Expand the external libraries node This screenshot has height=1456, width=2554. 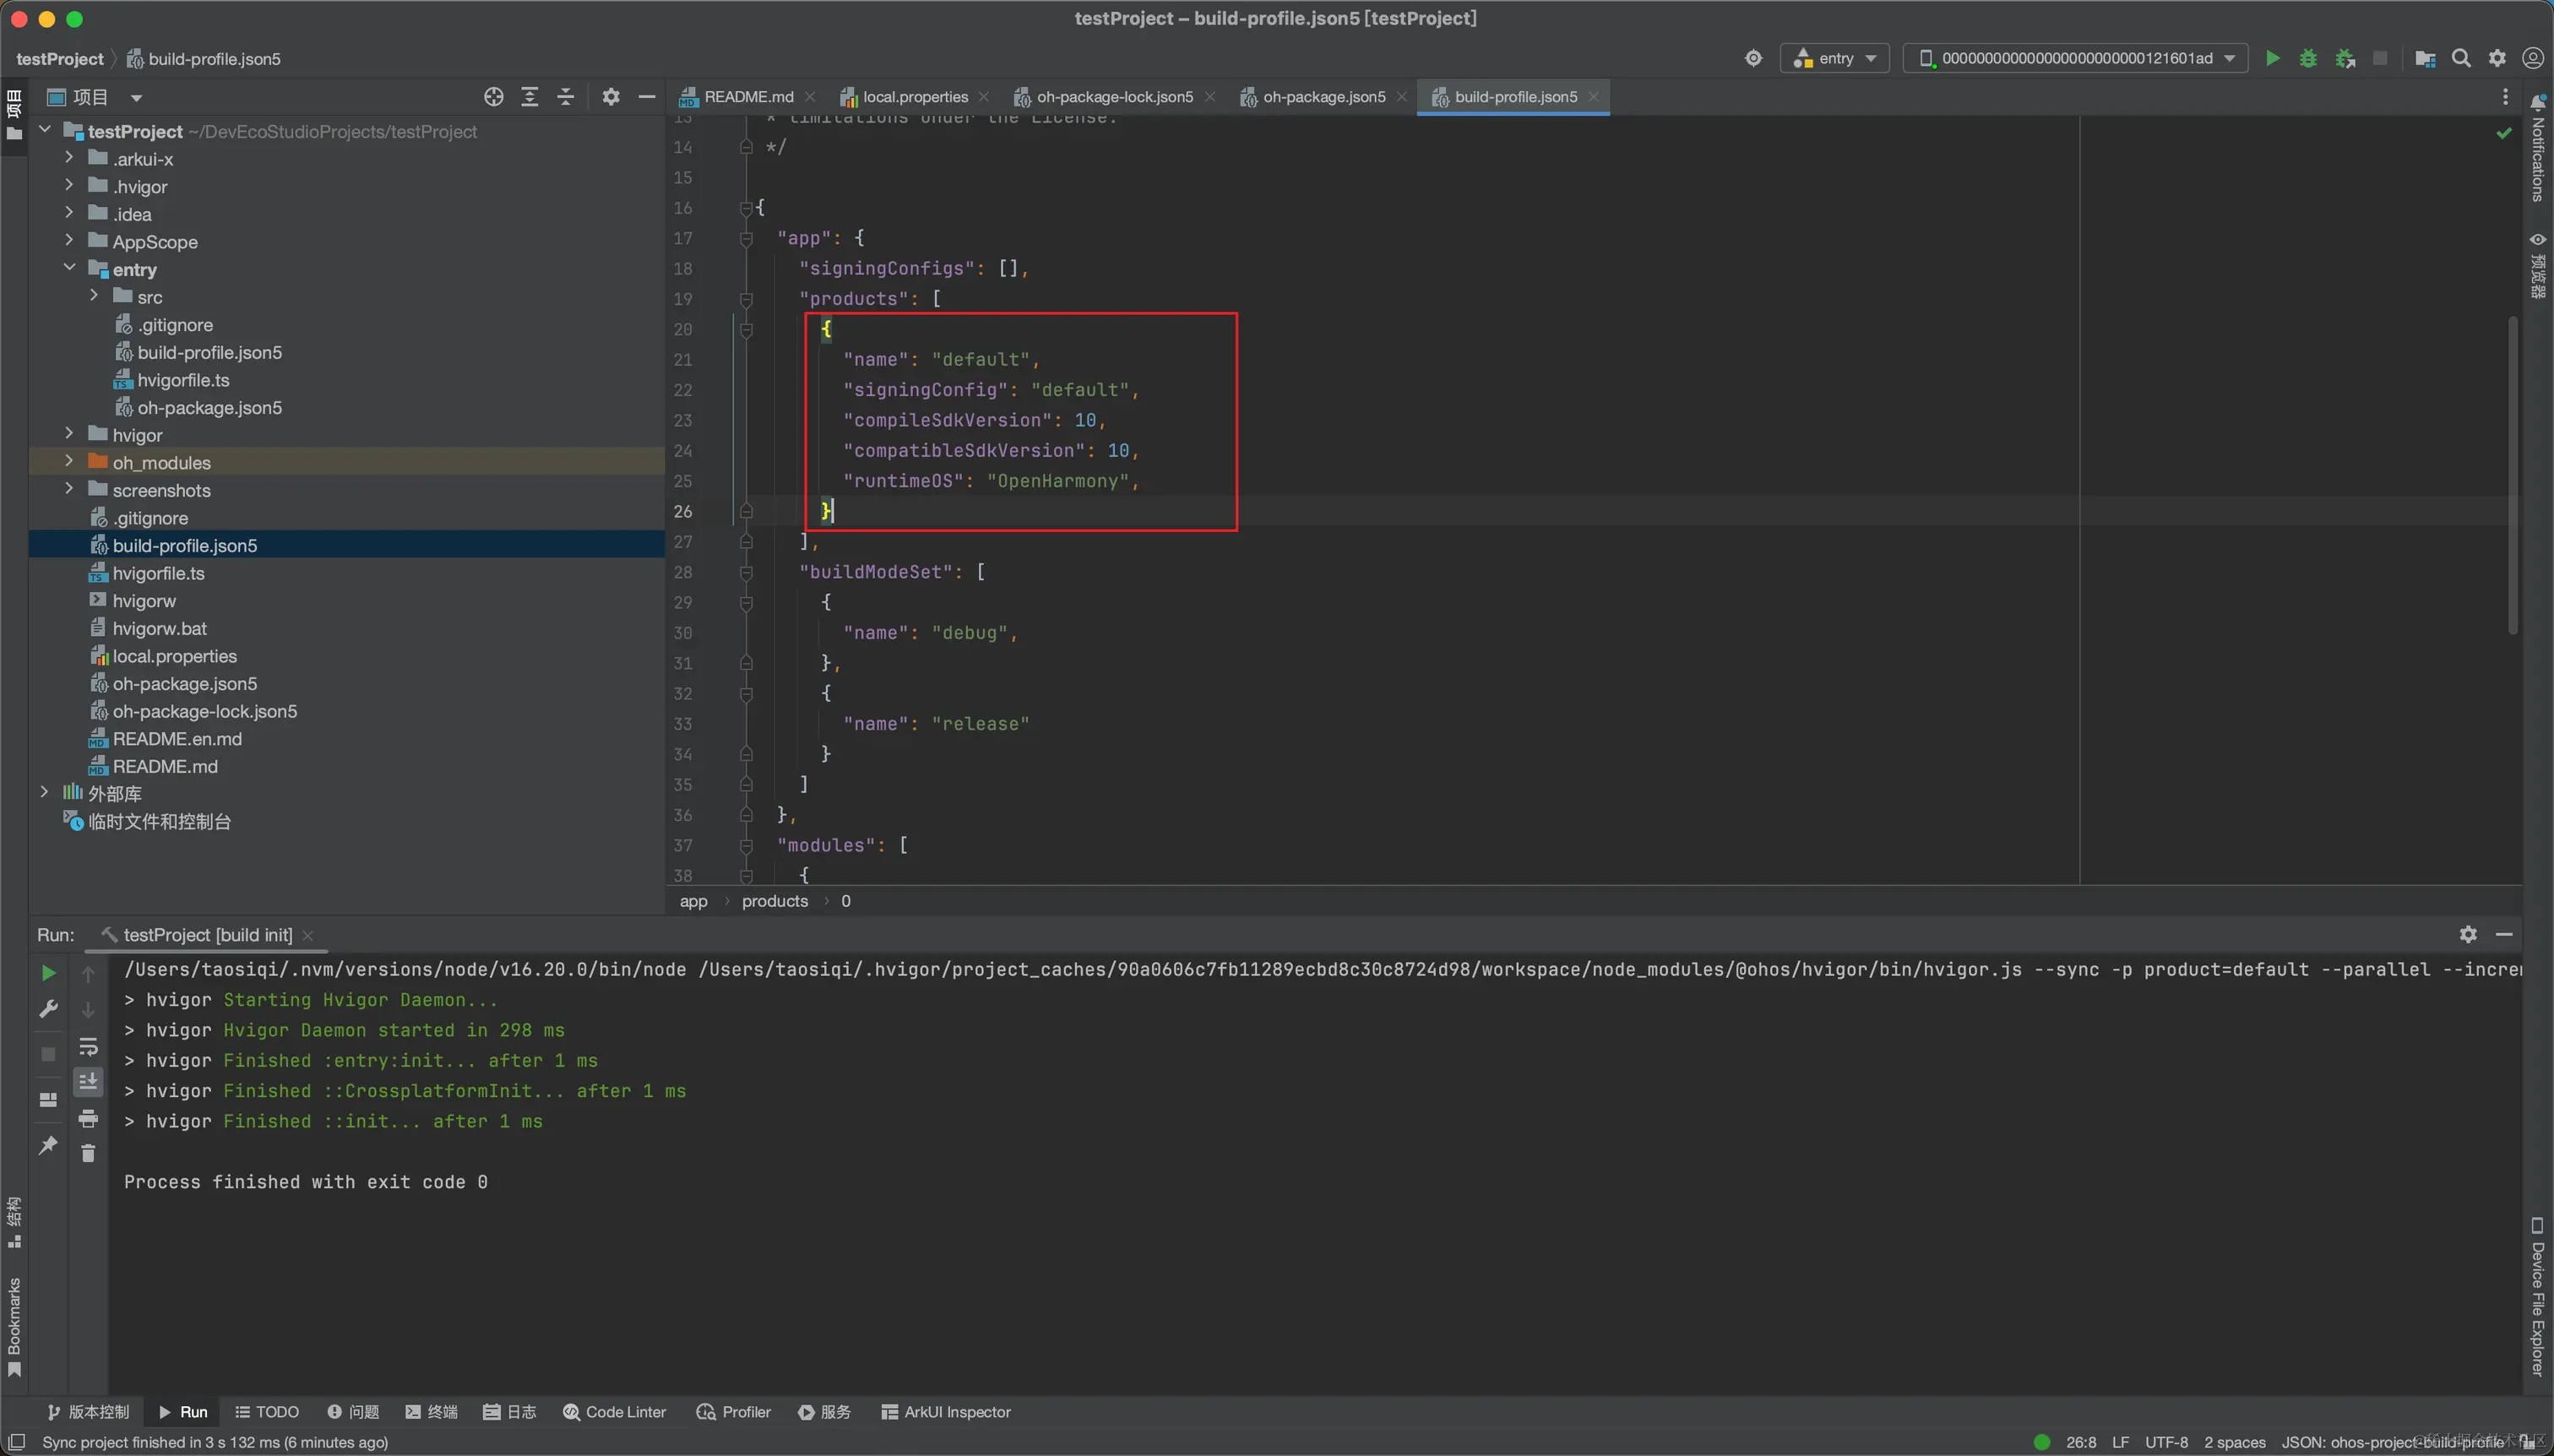[x=45, y=792]
